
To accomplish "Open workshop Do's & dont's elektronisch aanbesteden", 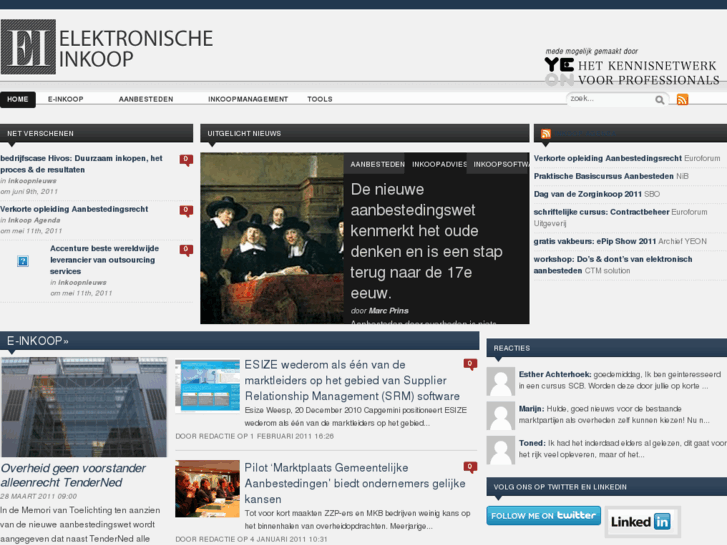I will point(613,265).
